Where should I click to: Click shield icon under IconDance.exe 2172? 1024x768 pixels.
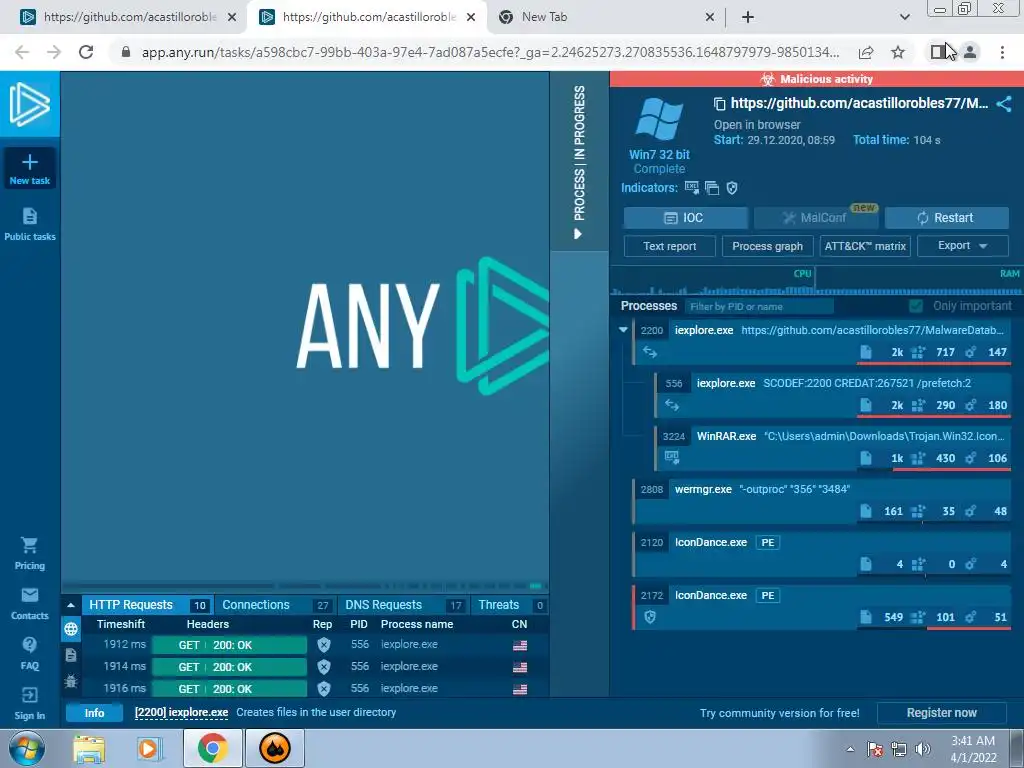point(650,617)
